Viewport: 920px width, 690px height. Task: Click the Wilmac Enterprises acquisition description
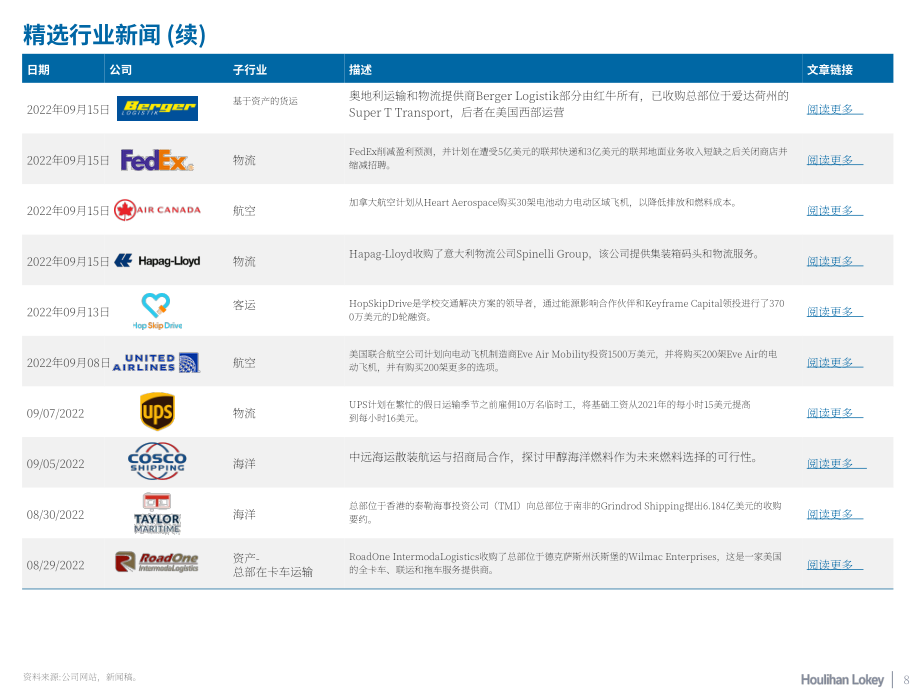click(565, 563)
